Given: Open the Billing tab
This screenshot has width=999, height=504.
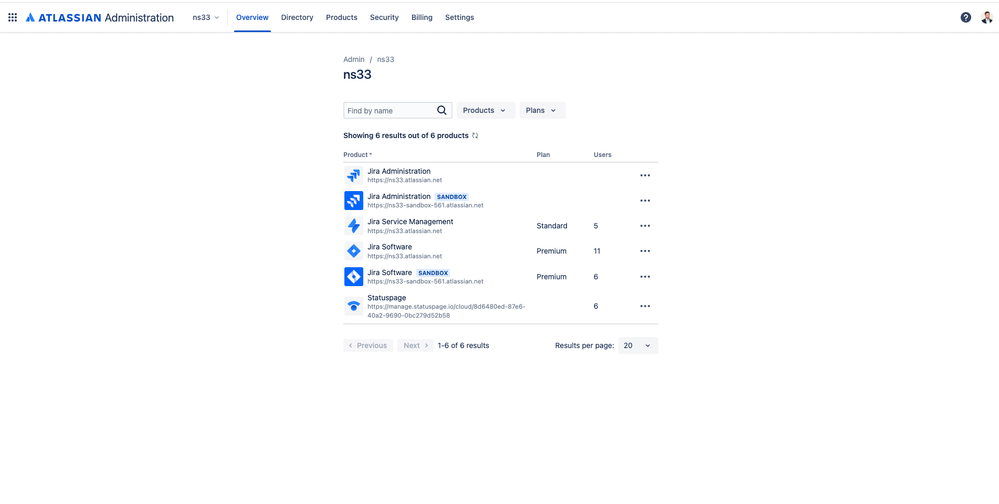Looking at the screenshot, I should click(x=422, y=18).
